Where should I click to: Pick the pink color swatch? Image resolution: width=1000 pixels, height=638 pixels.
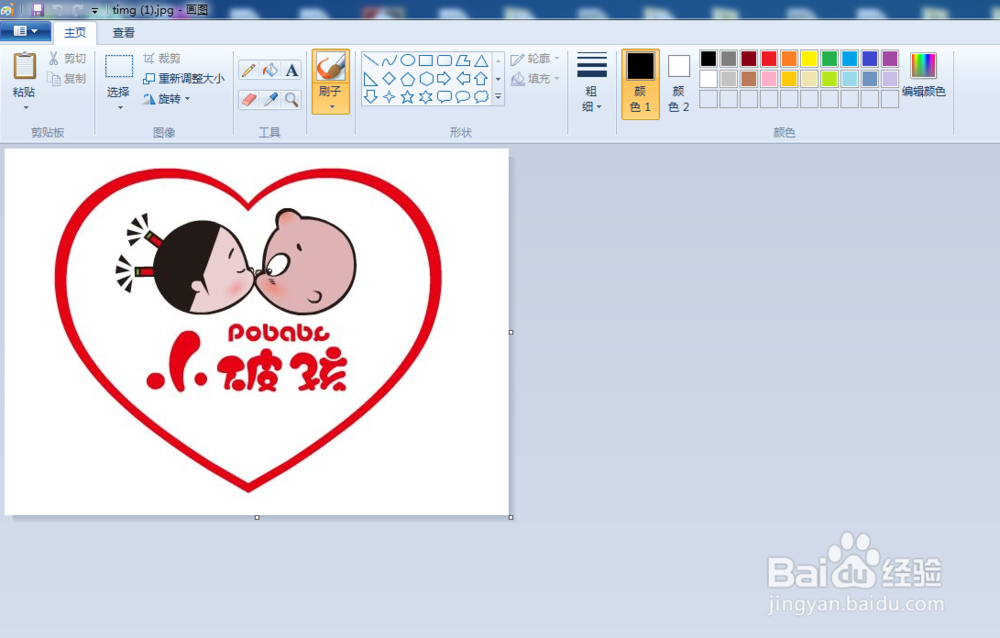(769, 78)
